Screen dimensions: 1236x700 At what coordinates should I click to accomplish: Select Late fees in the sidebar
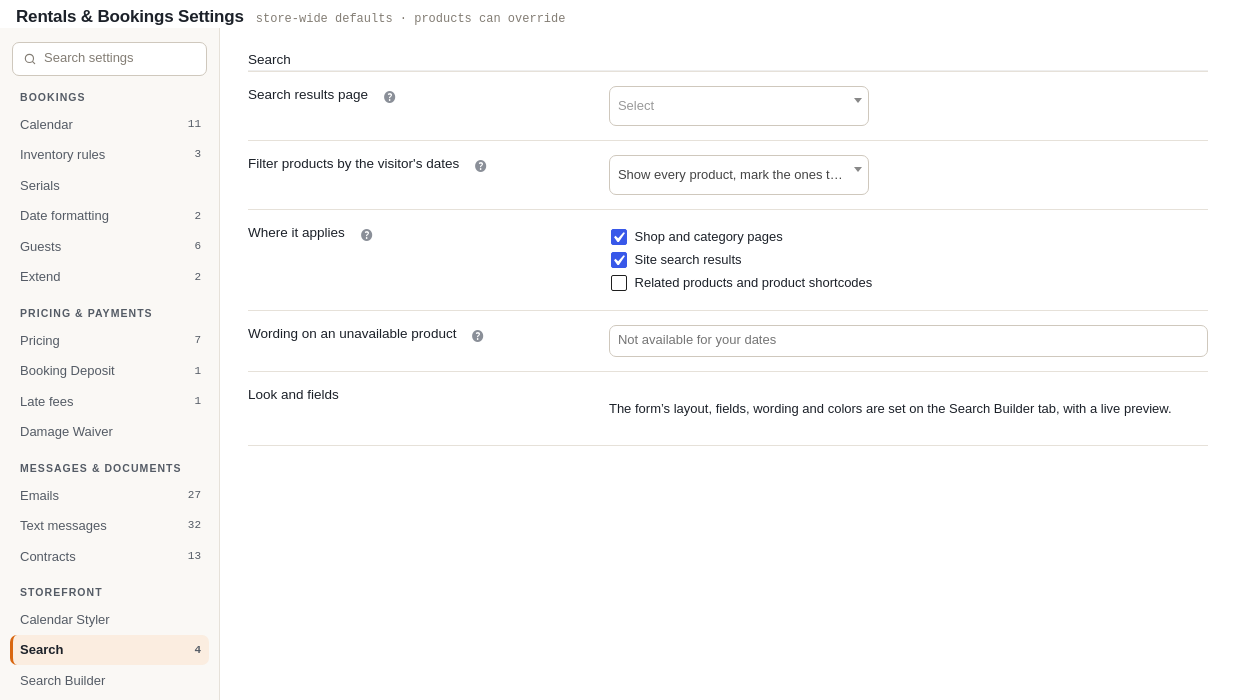tap(110, 402)
